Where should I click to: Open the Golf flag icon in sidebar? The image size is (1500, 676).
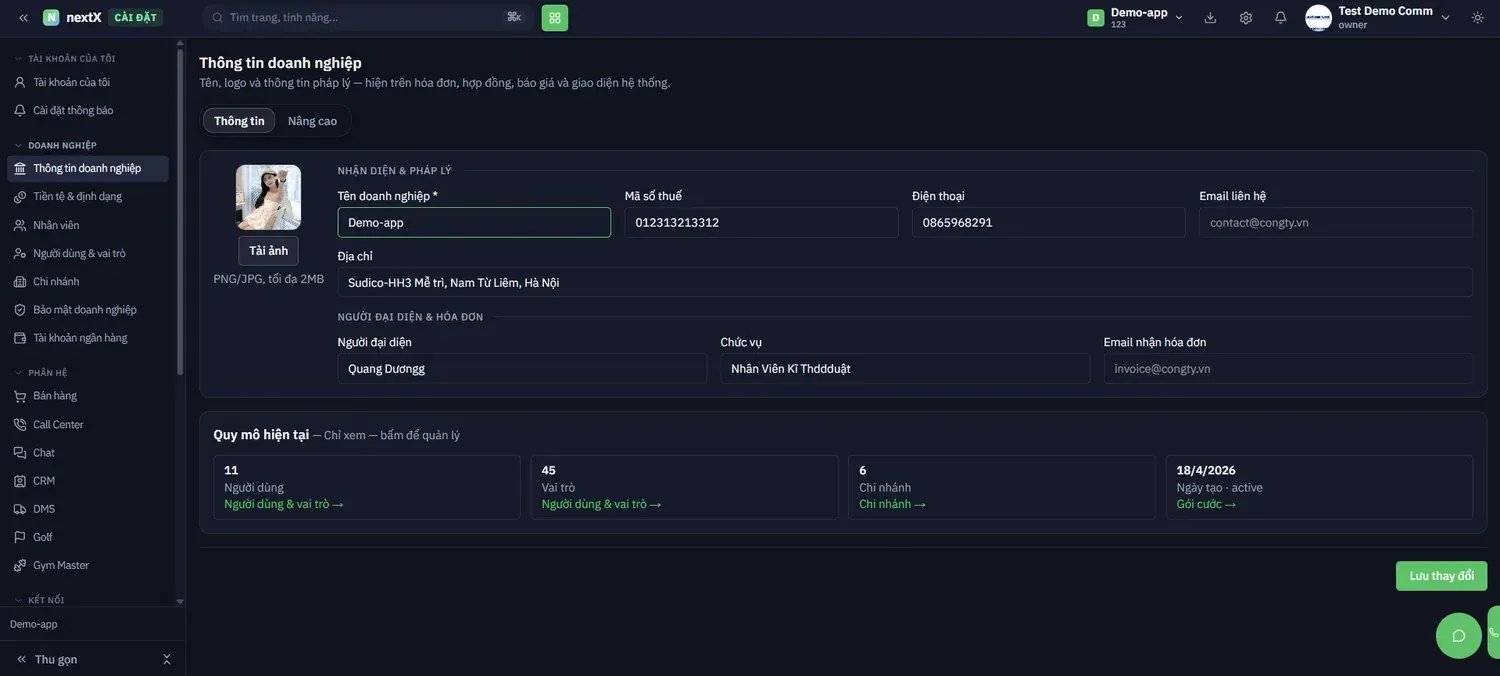point(20,537)
